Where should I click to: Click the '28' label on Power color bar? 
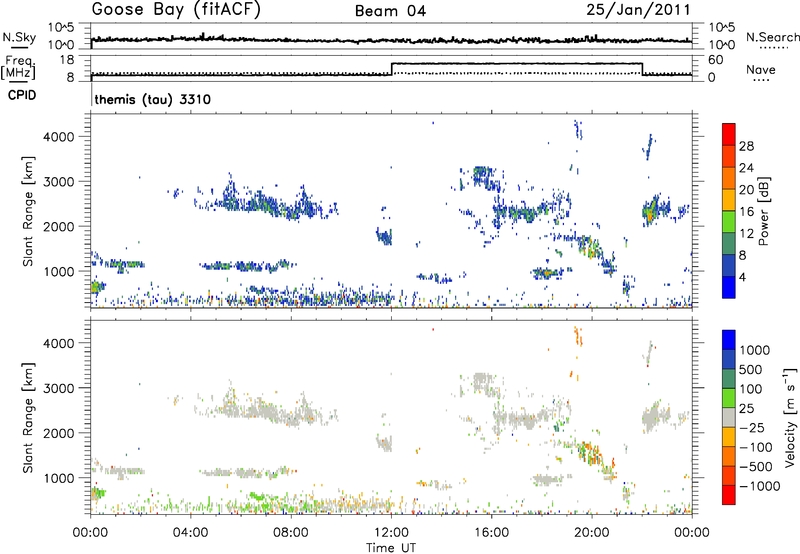pos(746,146)
